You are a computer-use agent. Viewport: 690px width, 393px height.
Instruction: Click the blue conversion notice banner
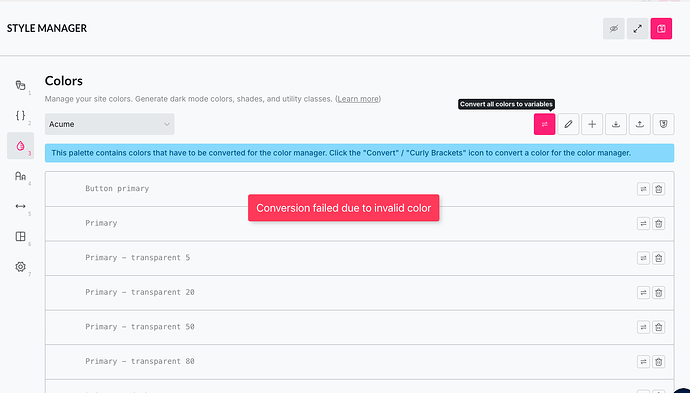(359, 153)
